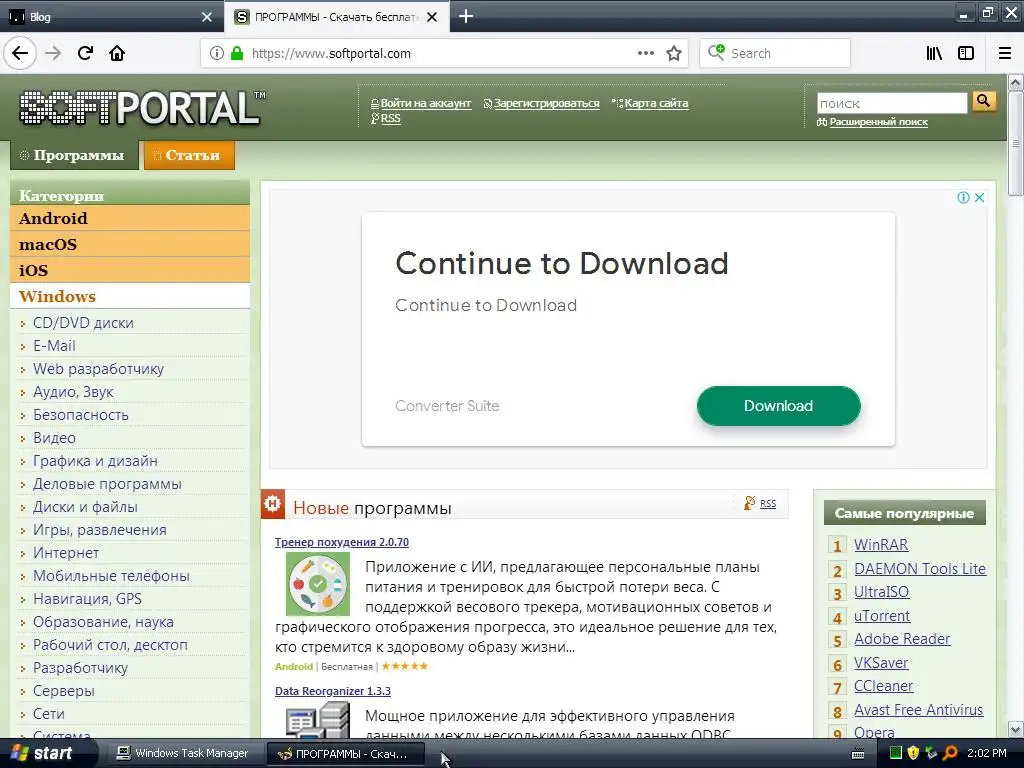This screenshot has height=768, width=1024.
Task: Show site information icon in address bar
Action: click(217, 54)
